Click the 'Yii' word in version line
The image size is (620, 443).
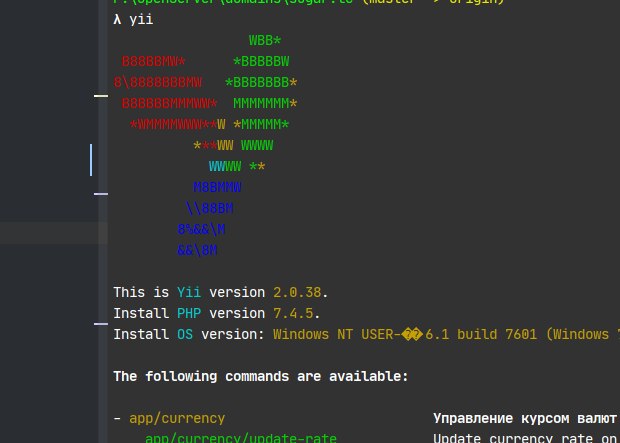(x=189, y=292)
